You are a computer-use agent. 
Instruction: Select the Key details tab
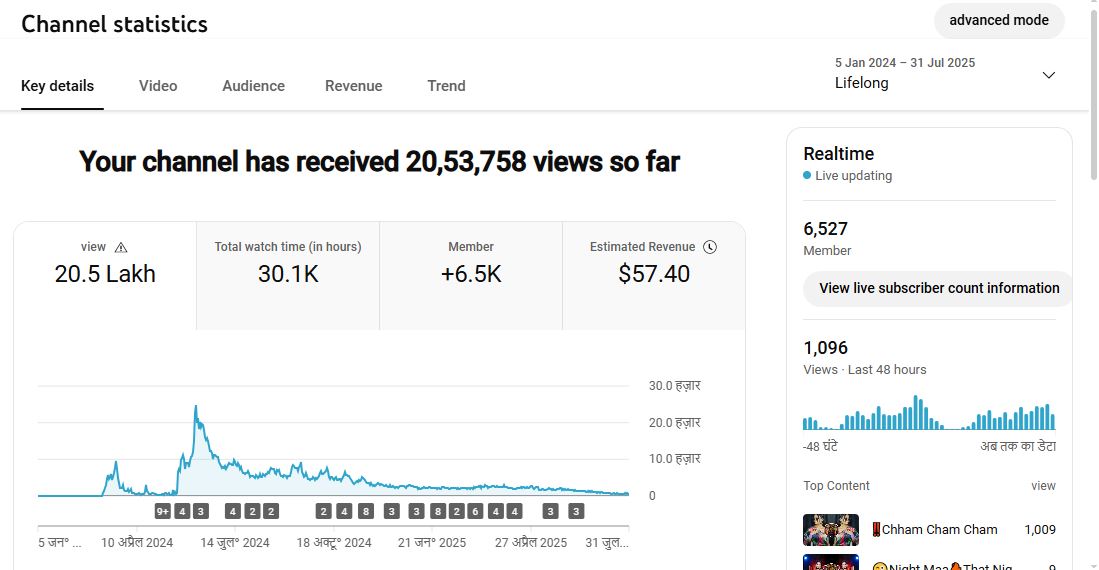coord(57,86)
